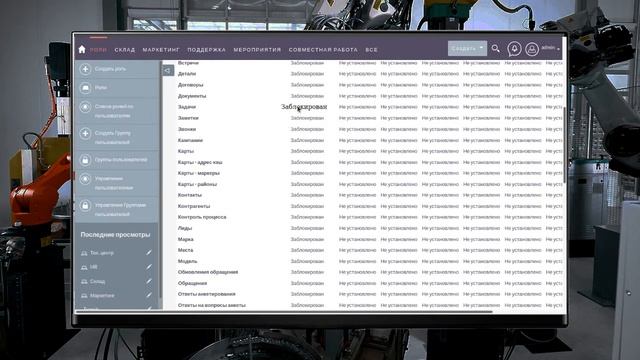Screen dimensions: 640x360
Task: Open the МЕРОПРИЯТИЯ menu
Action: click(257, 49)
